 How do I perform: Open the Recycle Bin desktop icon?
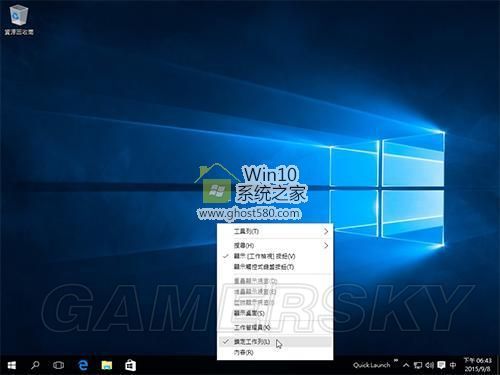[x=19, y=20]
